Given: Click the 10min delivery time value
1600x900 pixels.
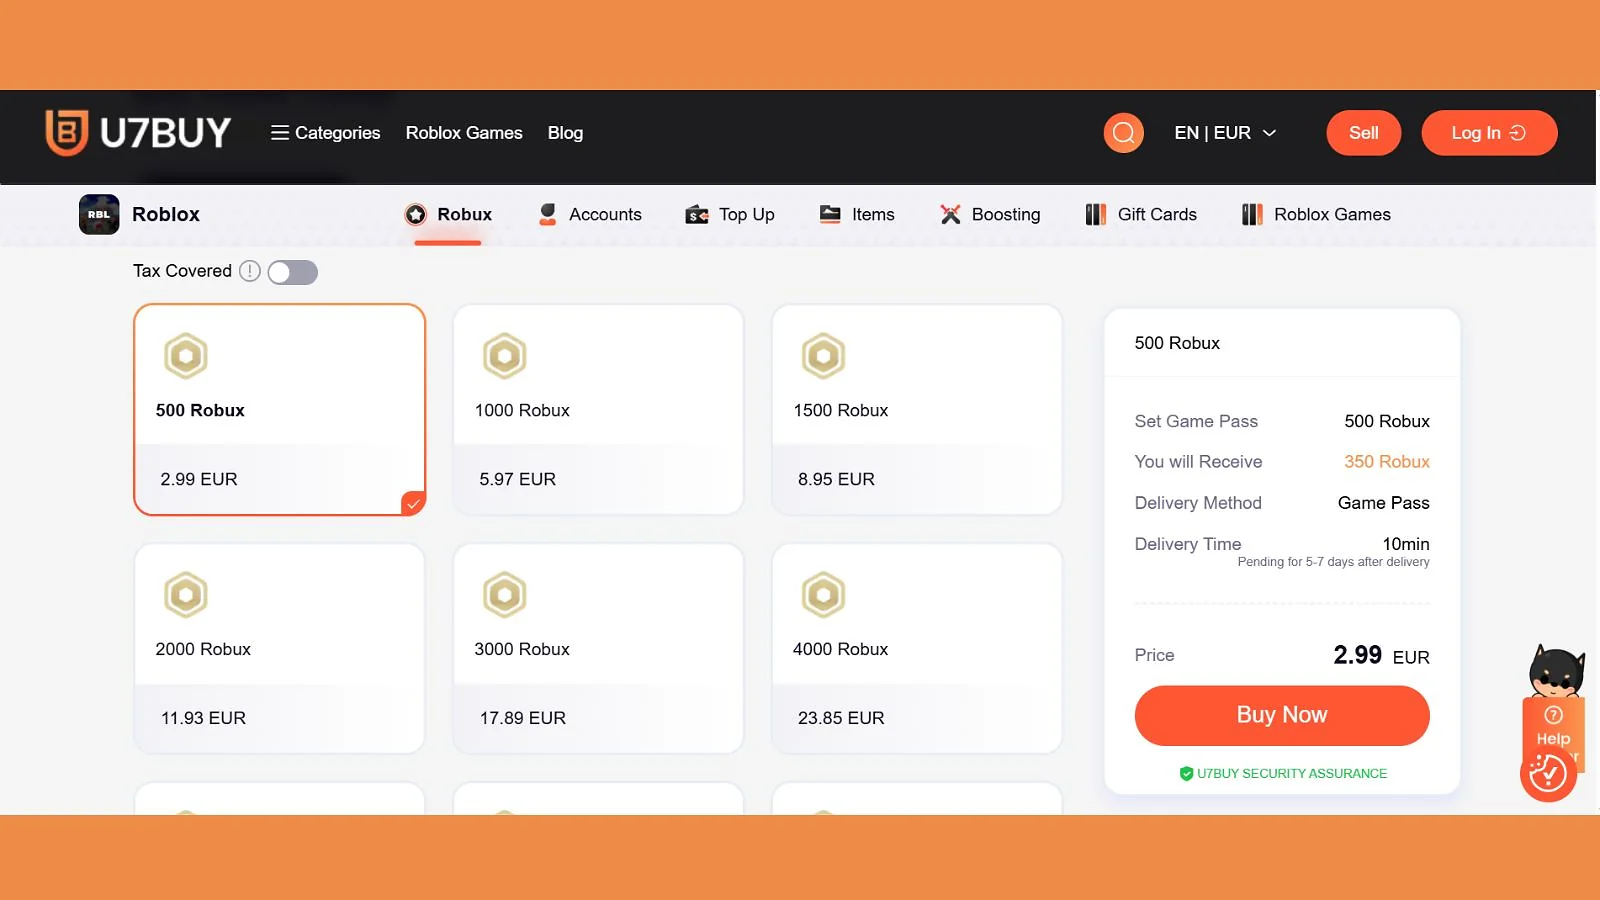Looking at the screenshot, I should (x=1406, y=544).
